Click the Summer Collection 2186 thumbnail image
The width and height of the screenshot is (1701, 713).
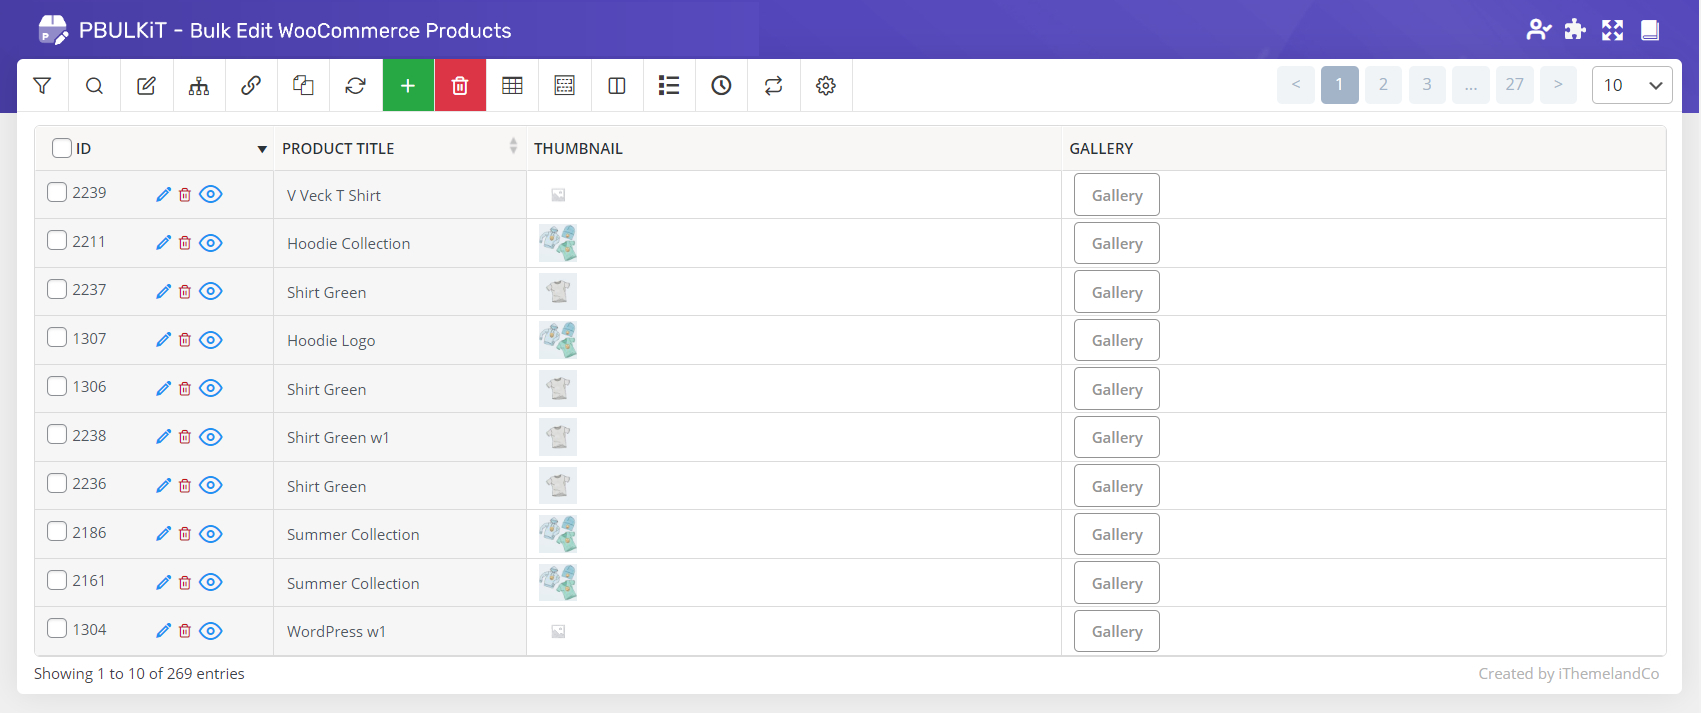coord(558,534)
